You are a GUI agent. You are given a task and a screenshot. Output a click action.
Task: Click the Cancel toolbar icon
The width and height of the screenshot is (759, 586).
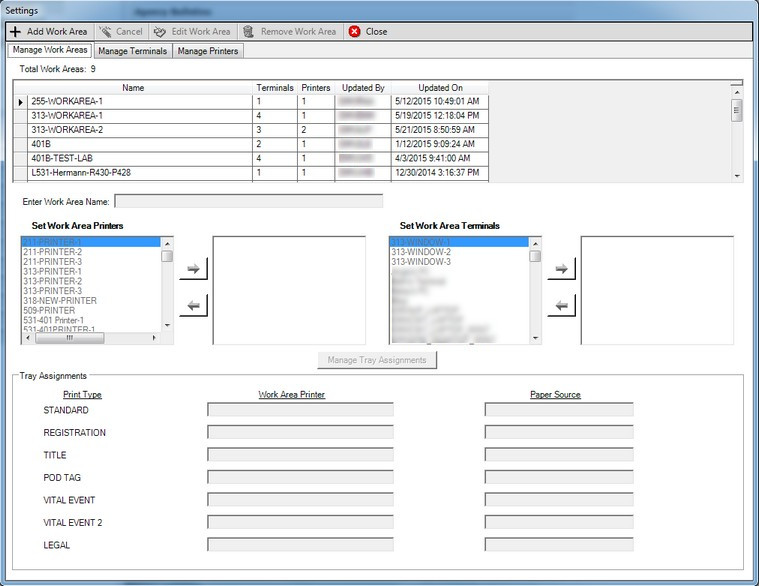coord(105,31)
